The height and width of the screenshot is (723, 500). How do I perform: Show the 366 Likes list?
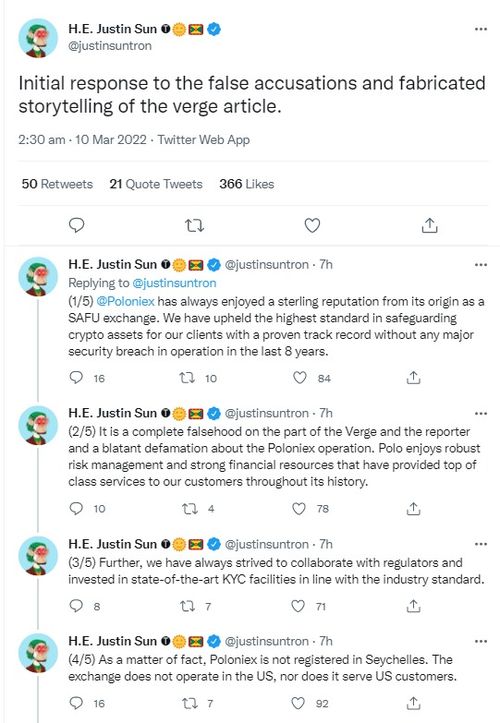click(247, 184)
